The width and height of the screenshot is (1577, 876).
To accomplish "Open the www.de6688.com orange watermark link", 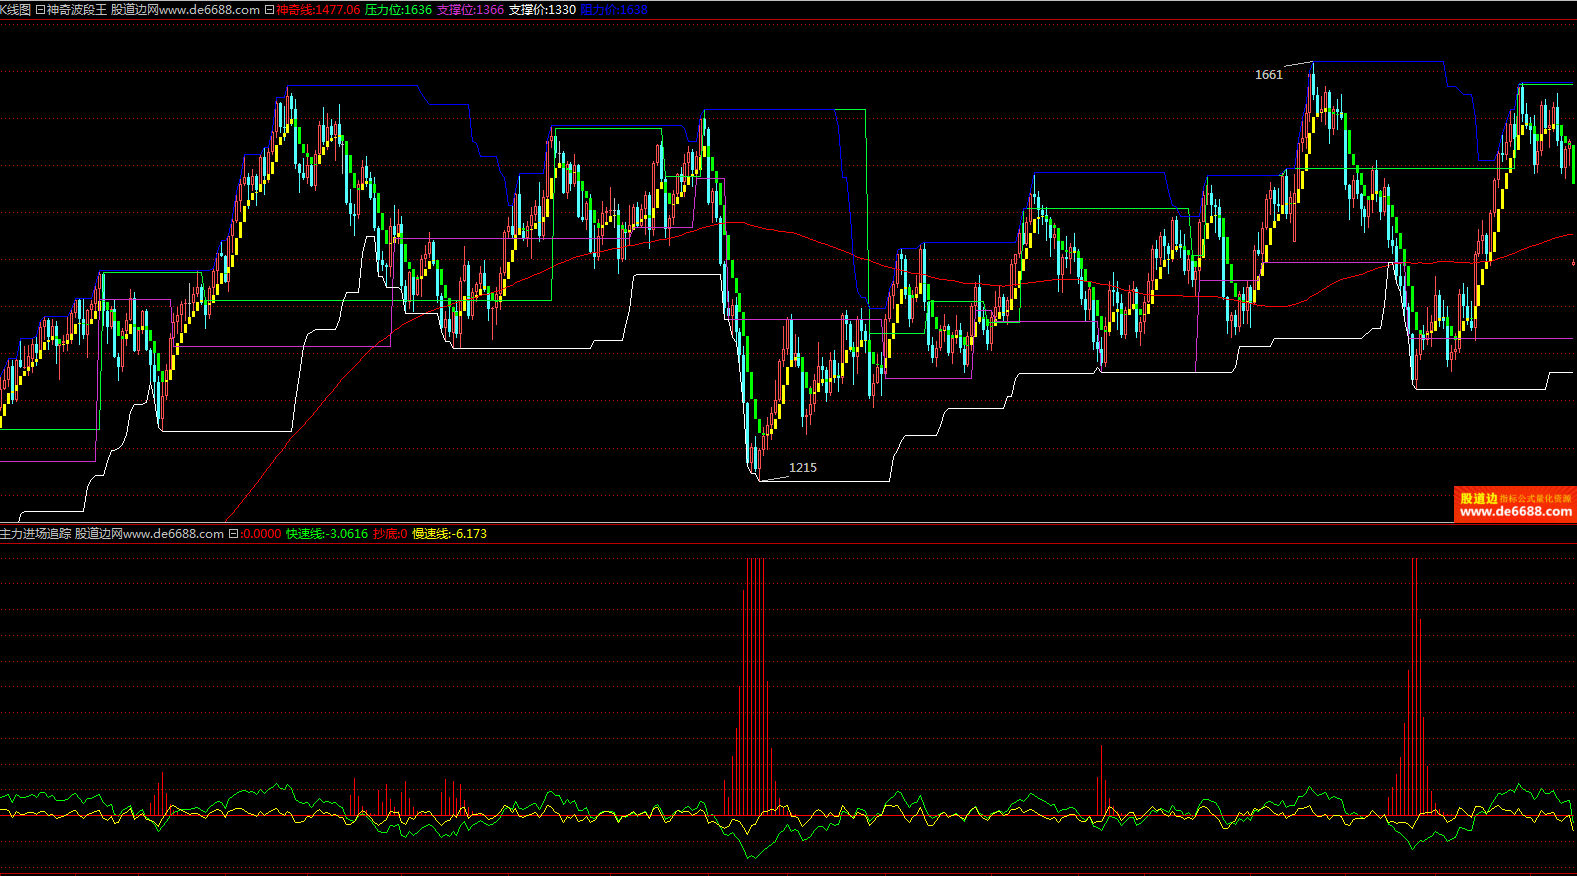I will (x=1515, y=512).
